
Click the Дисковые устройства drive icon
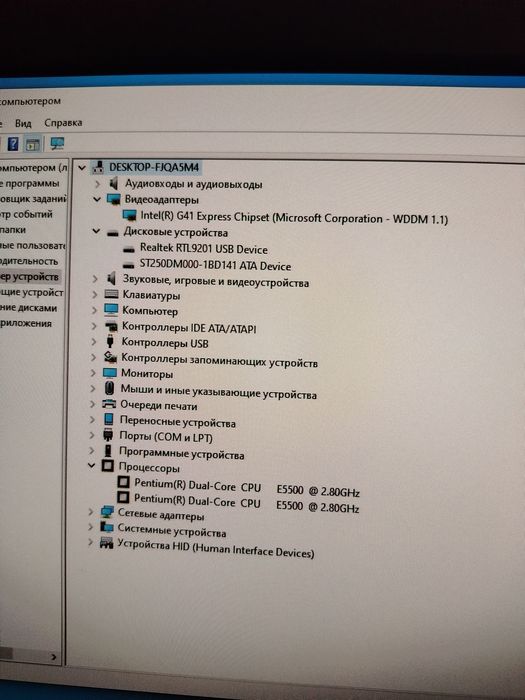tap(112, 233)
